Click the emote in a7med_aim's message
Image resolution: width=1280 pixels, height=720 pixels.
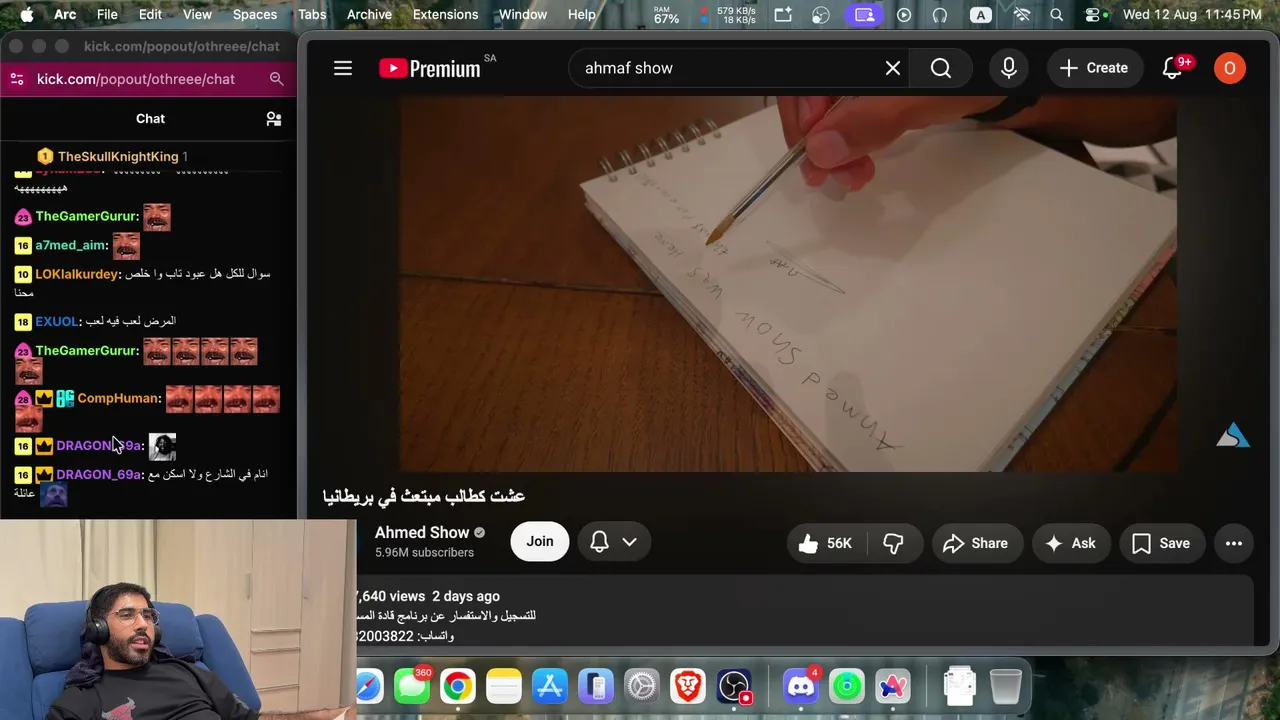(126, 245)
